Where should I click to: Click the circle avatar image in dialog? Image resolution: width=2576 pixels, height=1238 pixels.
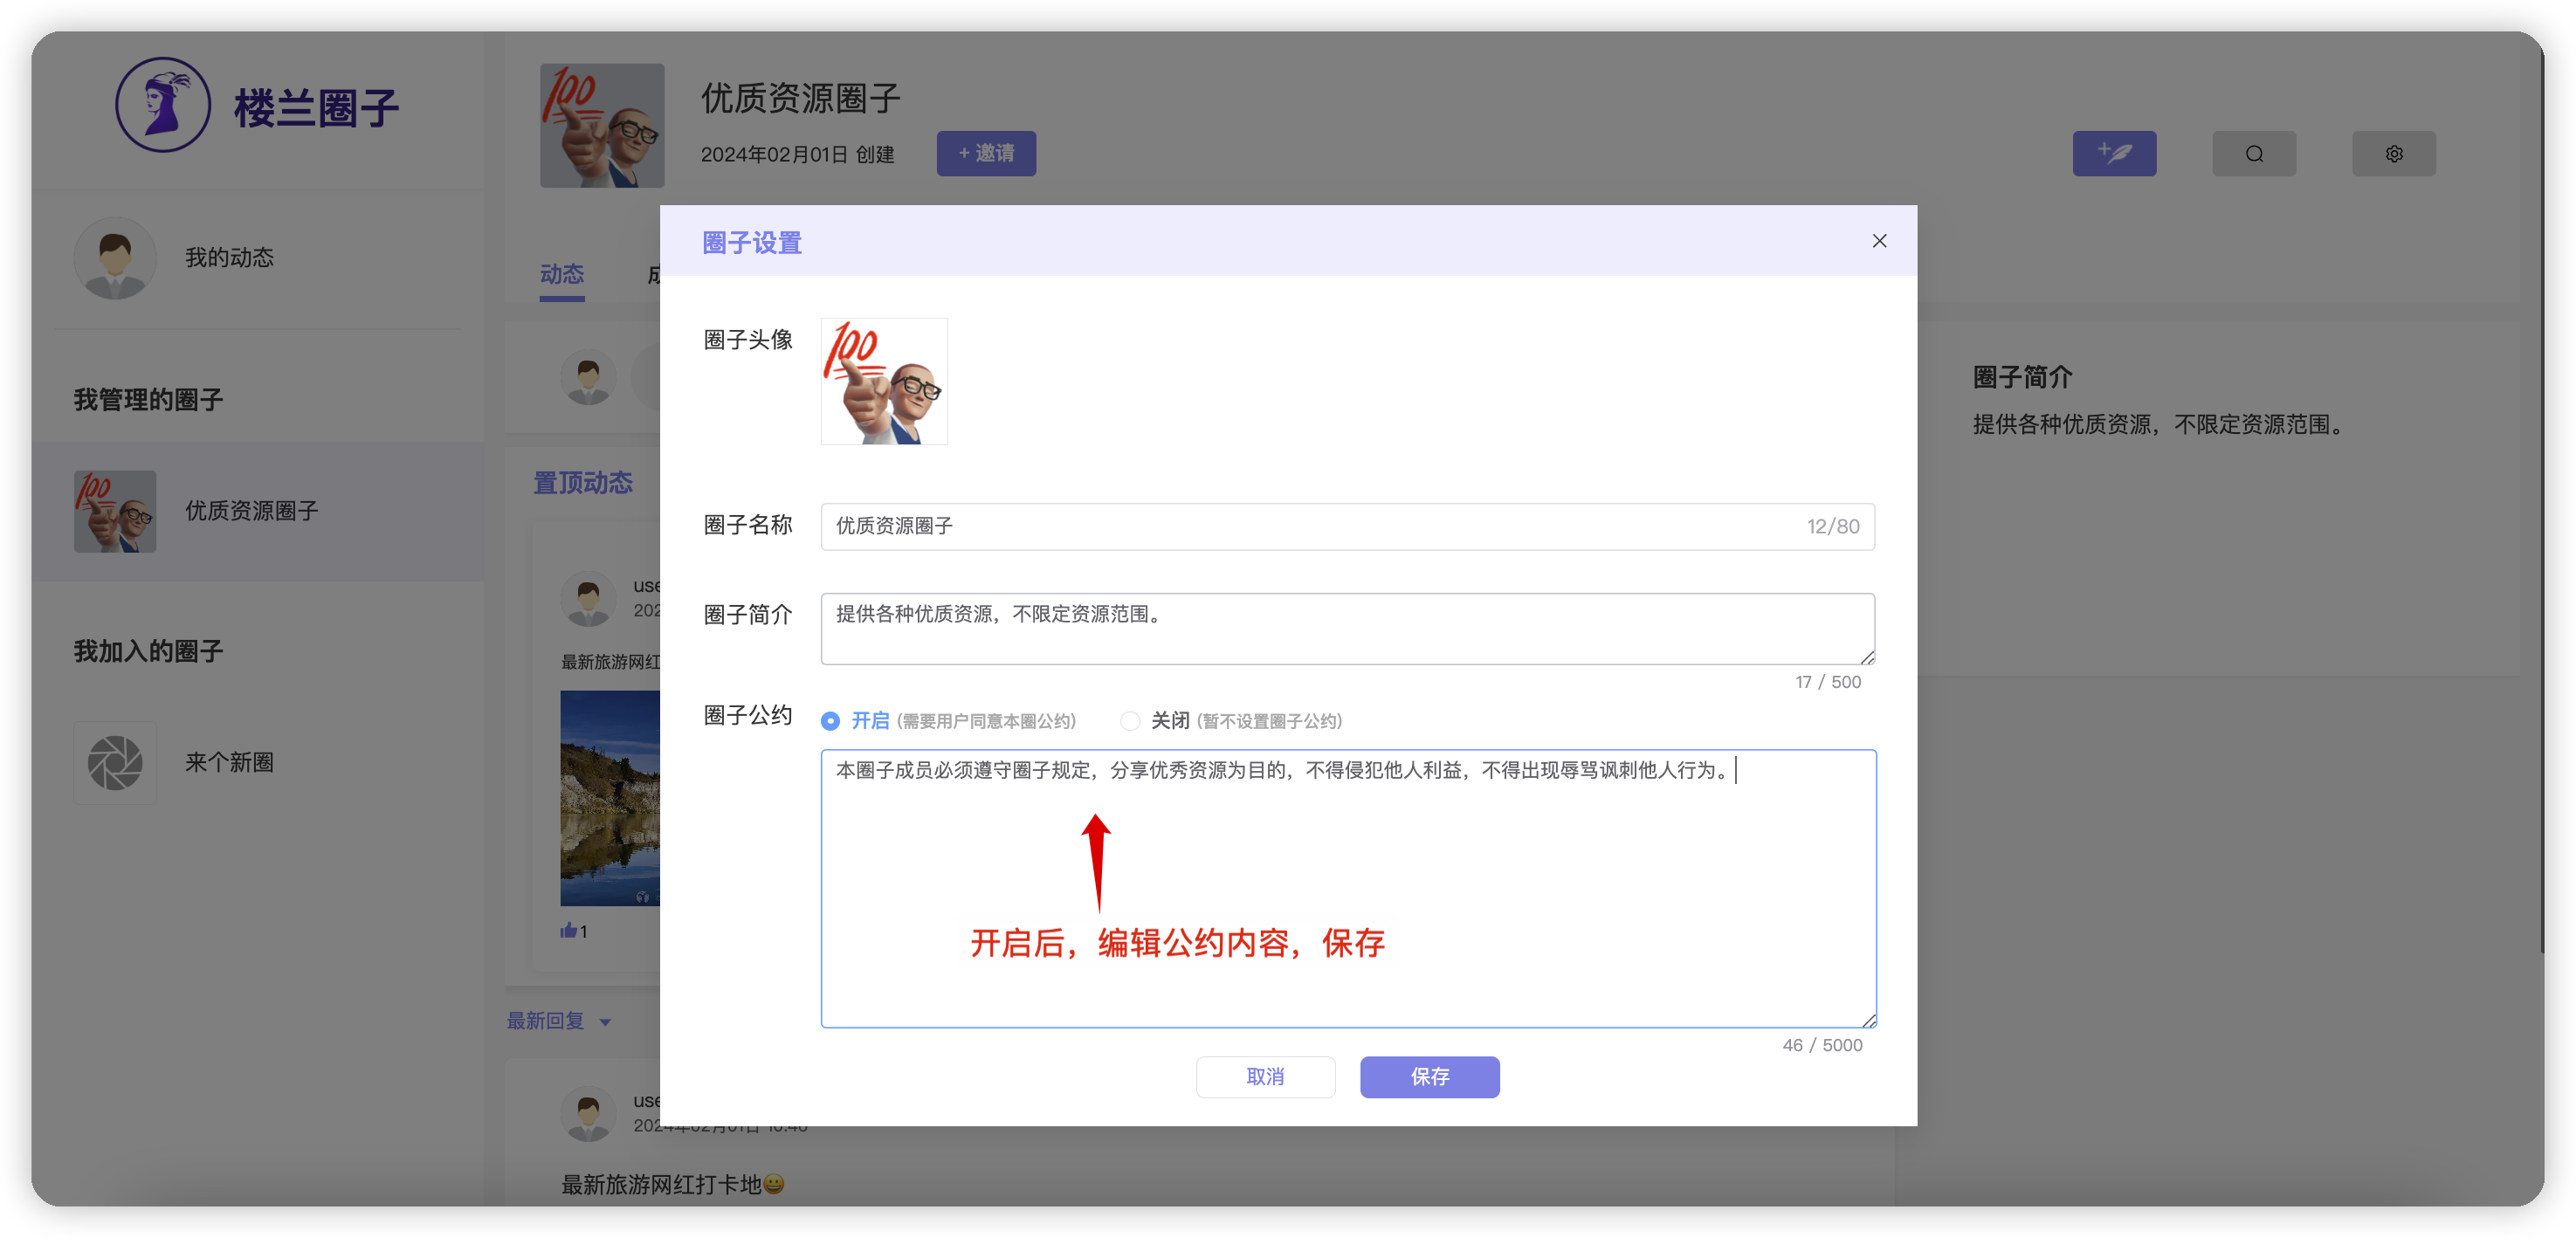point(884,381)
